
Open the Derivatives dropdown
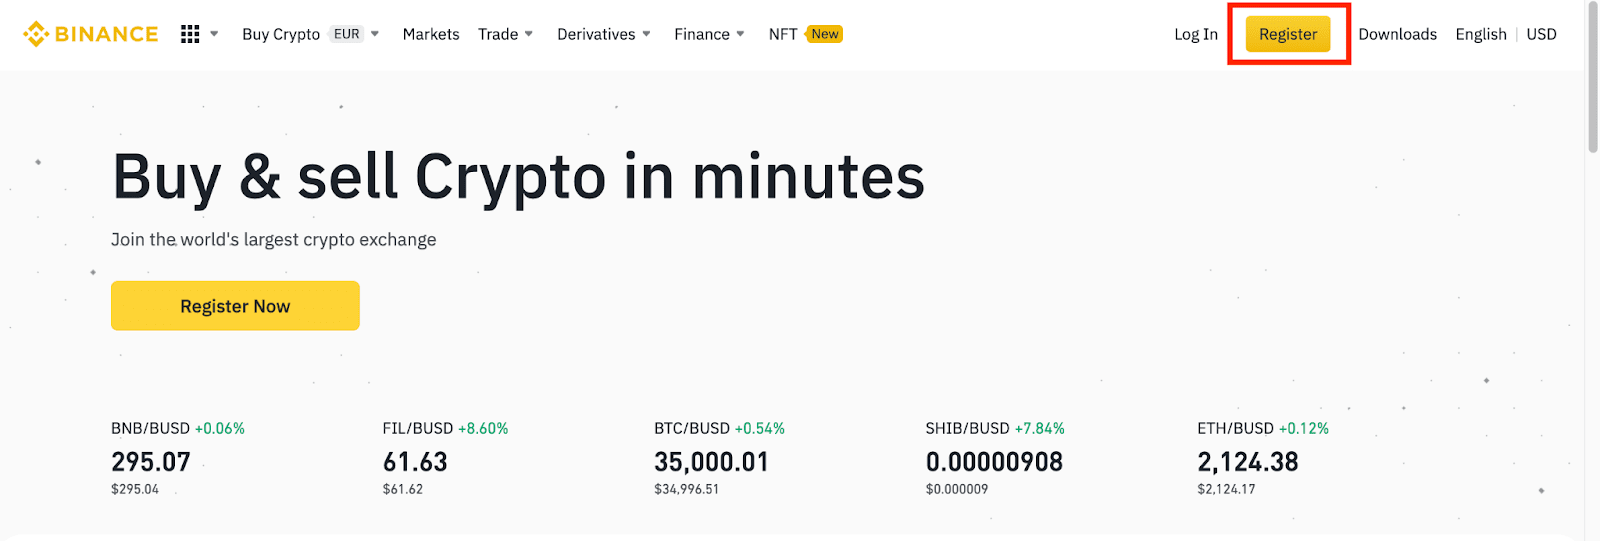[603, 34]
